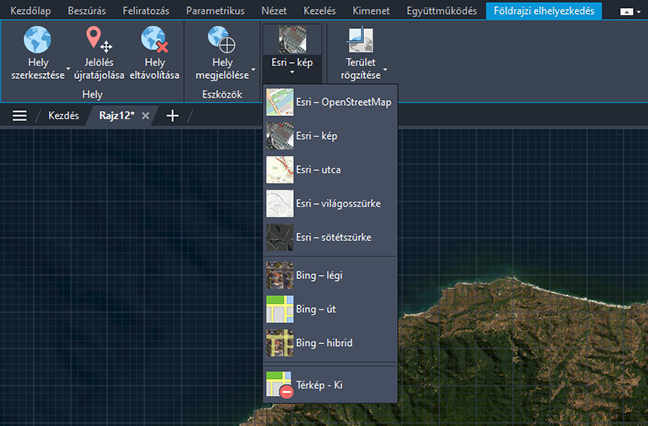Click the Eszközök panel title
Image resolution: width=648 pixels, height=426 pixels.
[x=222, y=95]
